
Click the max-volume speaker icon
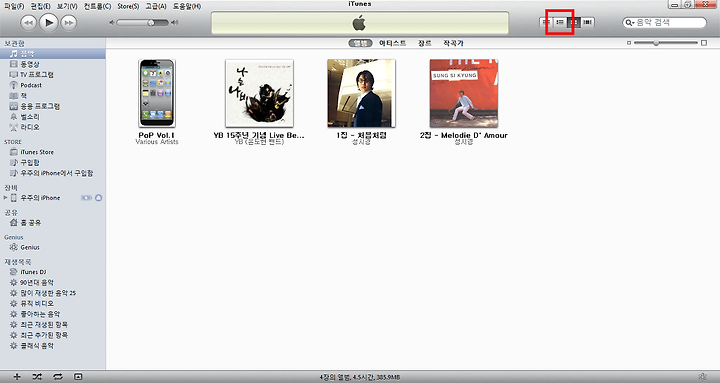pyautogui.click(x=174, y=23)
